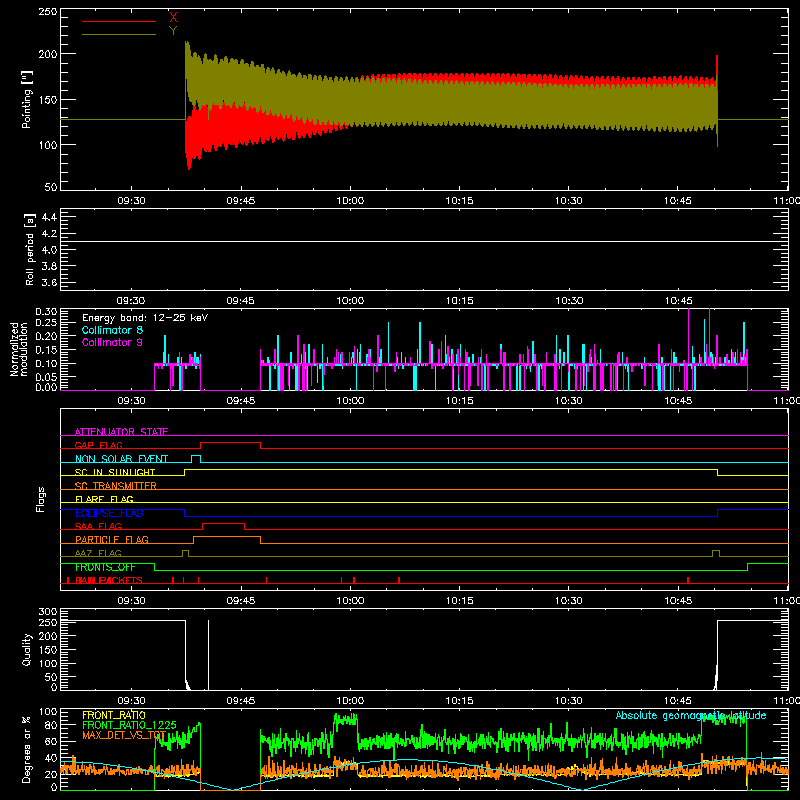Click the 80 tick on Degrees axis

point(51,725)
